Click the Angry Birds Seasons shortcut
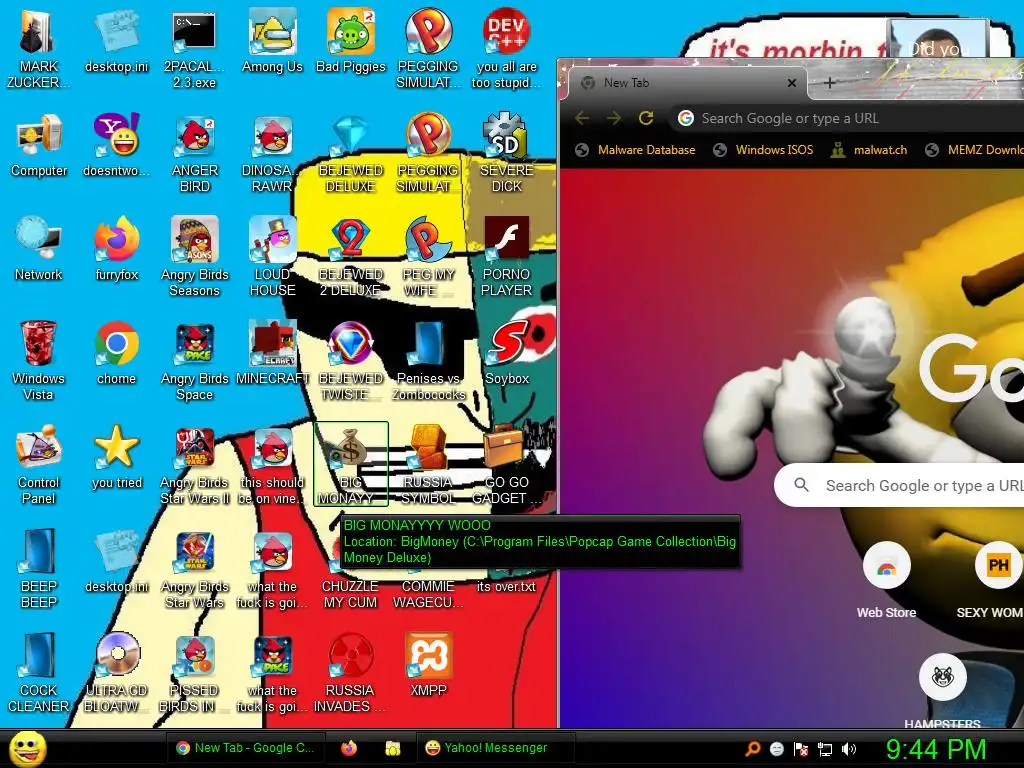This screenshot has height=768, width=1024. click(x=195, y=257)
